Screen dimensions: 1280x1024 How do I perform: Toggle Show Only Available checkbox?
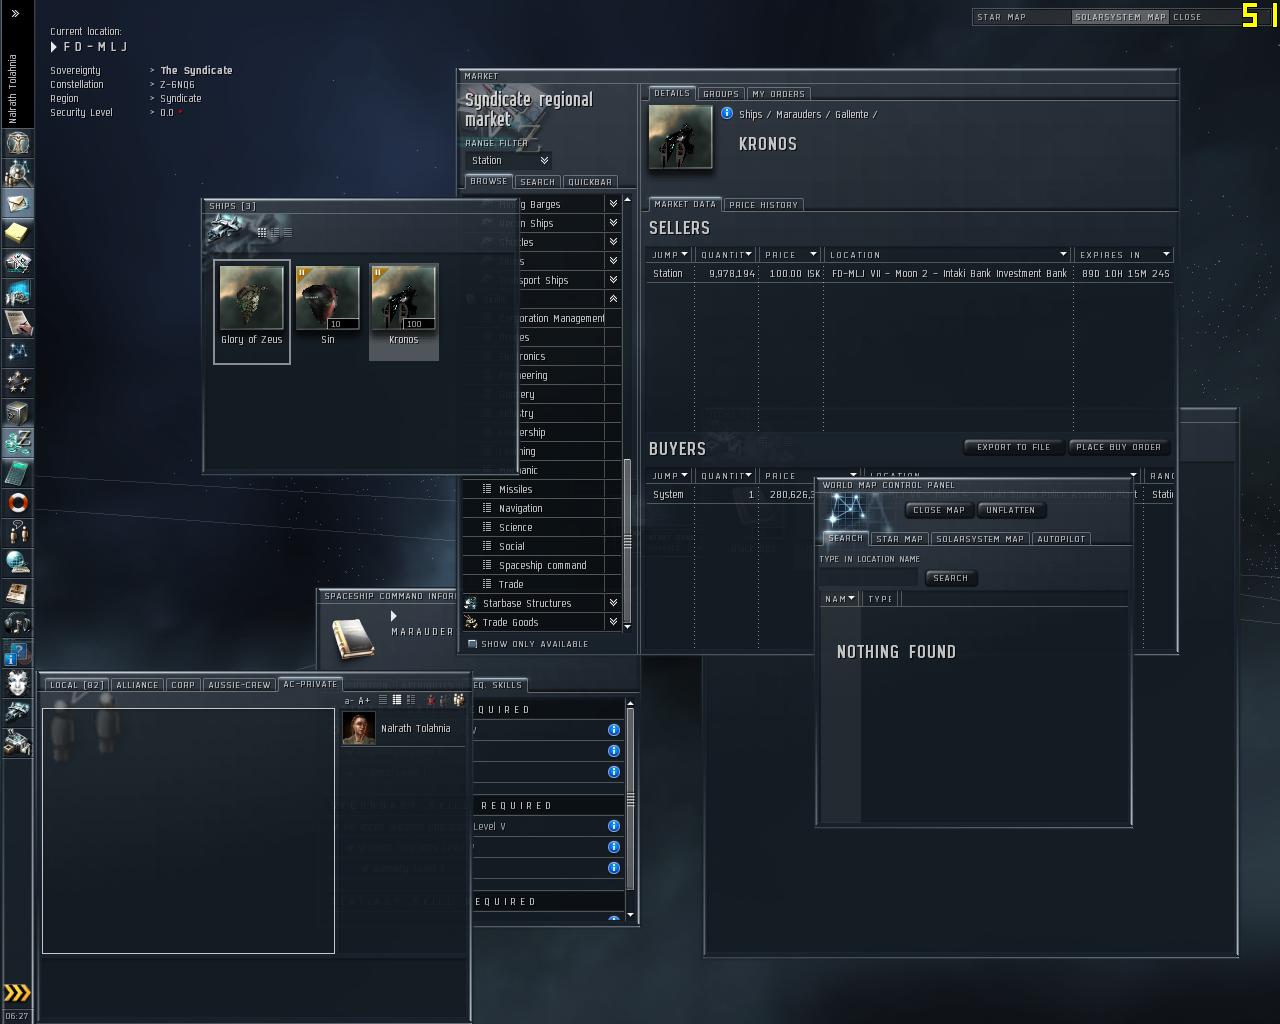click(x=472, y=644)
